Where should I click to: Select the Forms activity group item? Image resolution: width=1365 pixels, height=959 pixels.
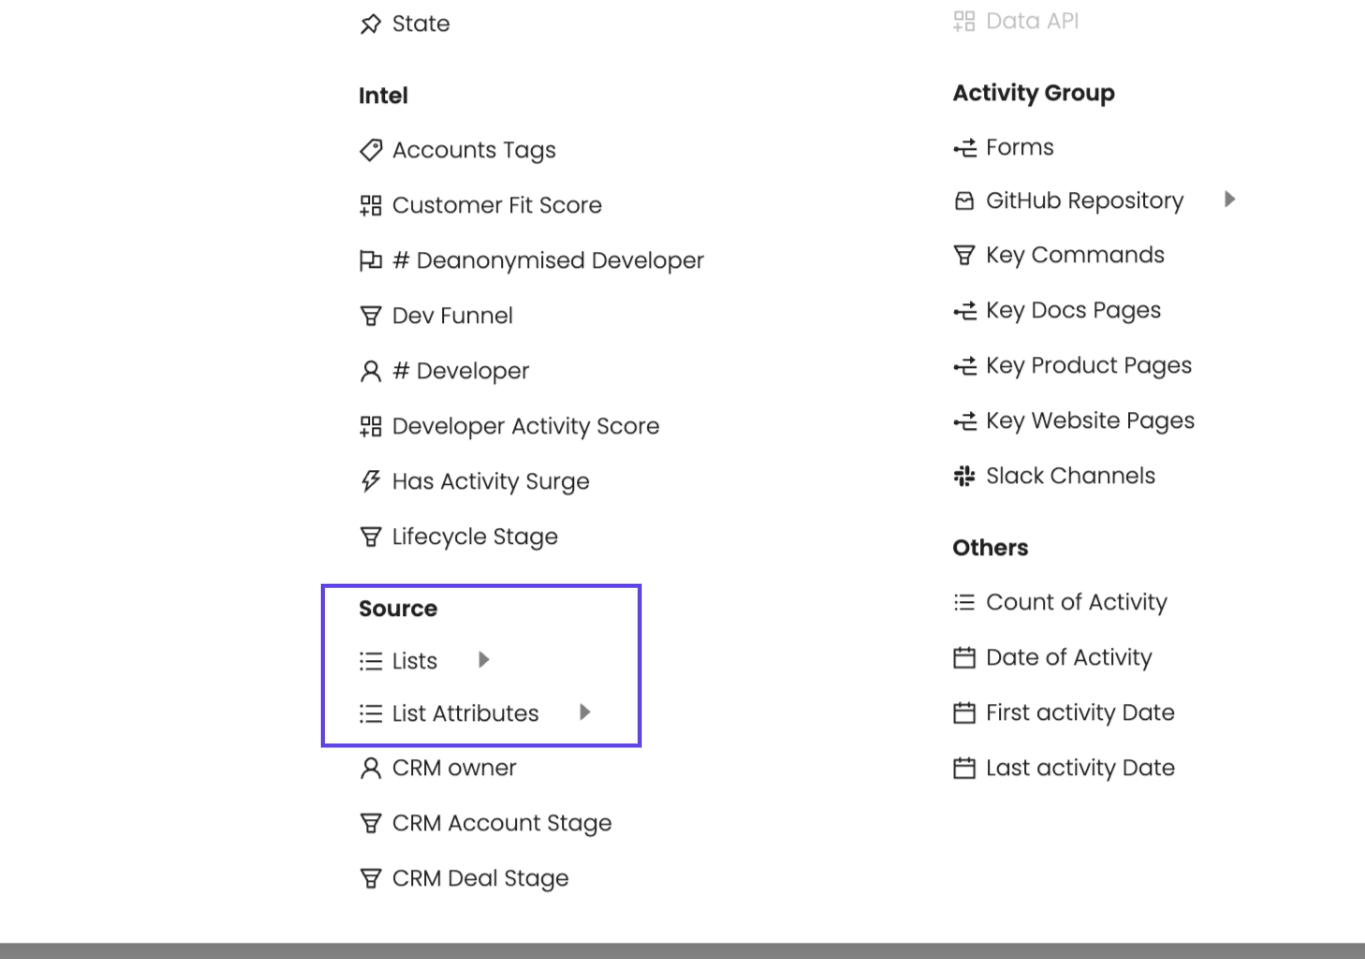[x=1019, y=148]
